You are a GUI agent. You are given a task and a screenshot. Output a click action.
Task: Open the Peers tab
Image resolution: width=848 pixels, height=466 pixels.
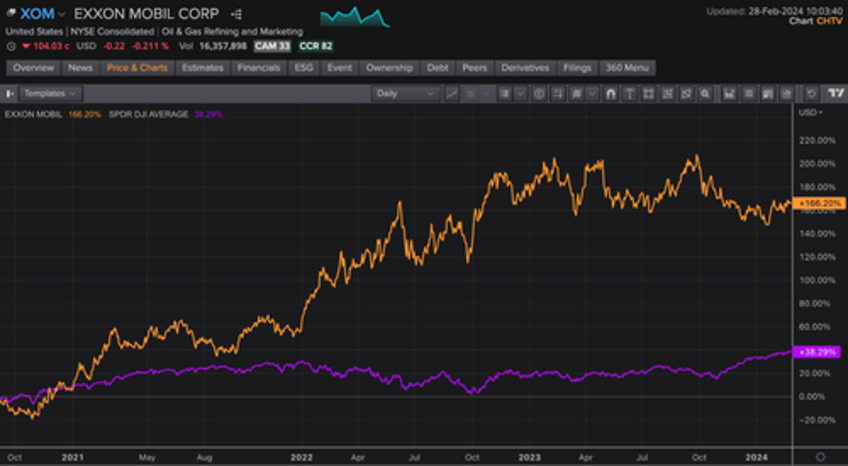point(474,68)
